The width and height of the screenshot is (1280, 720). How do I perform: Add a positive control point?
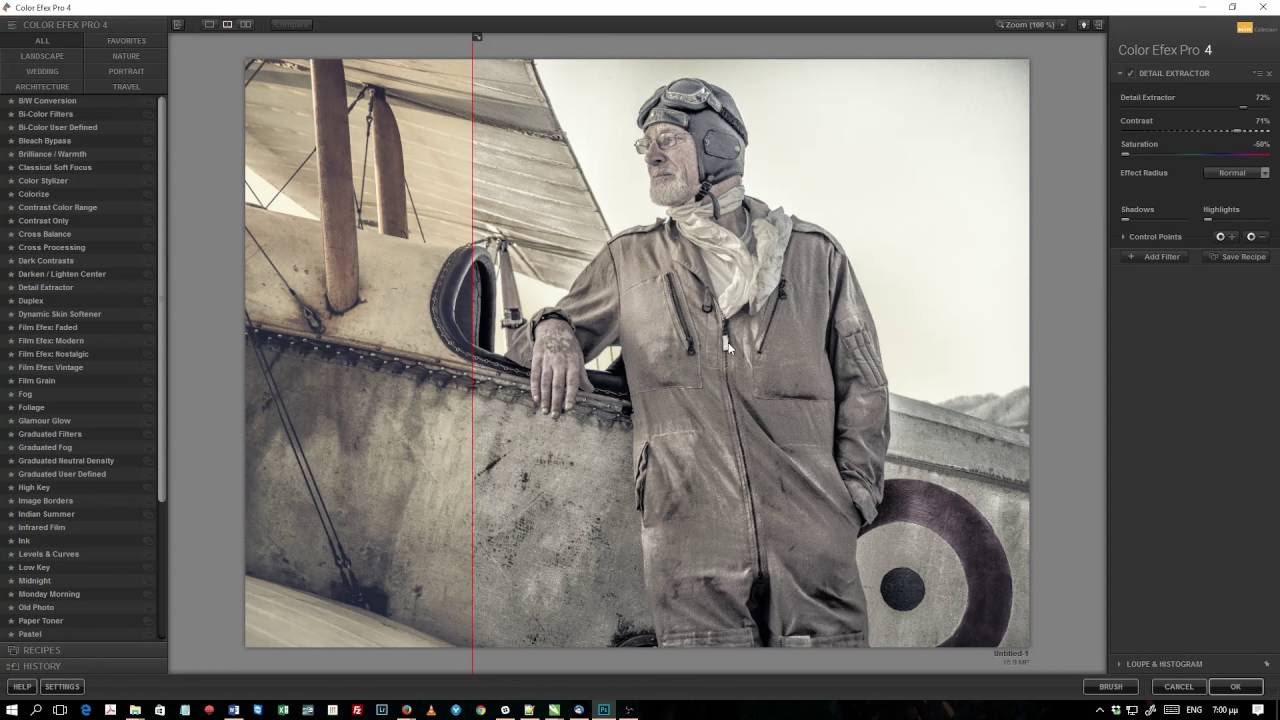[x=1220, y=237]
